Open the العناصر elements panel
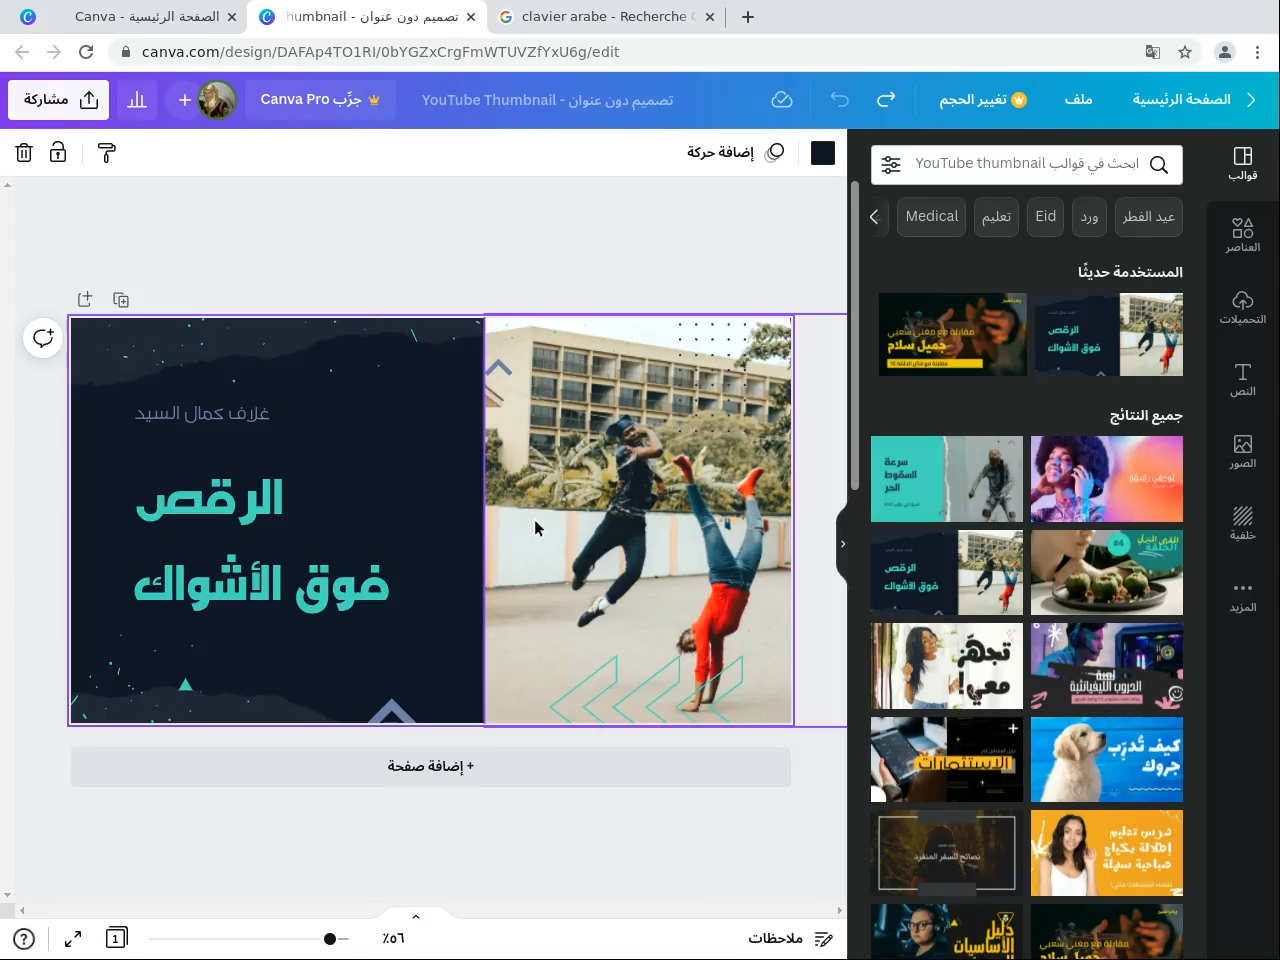The height and width of the screenshot is (960, 1280). (x=1243, y=235)
